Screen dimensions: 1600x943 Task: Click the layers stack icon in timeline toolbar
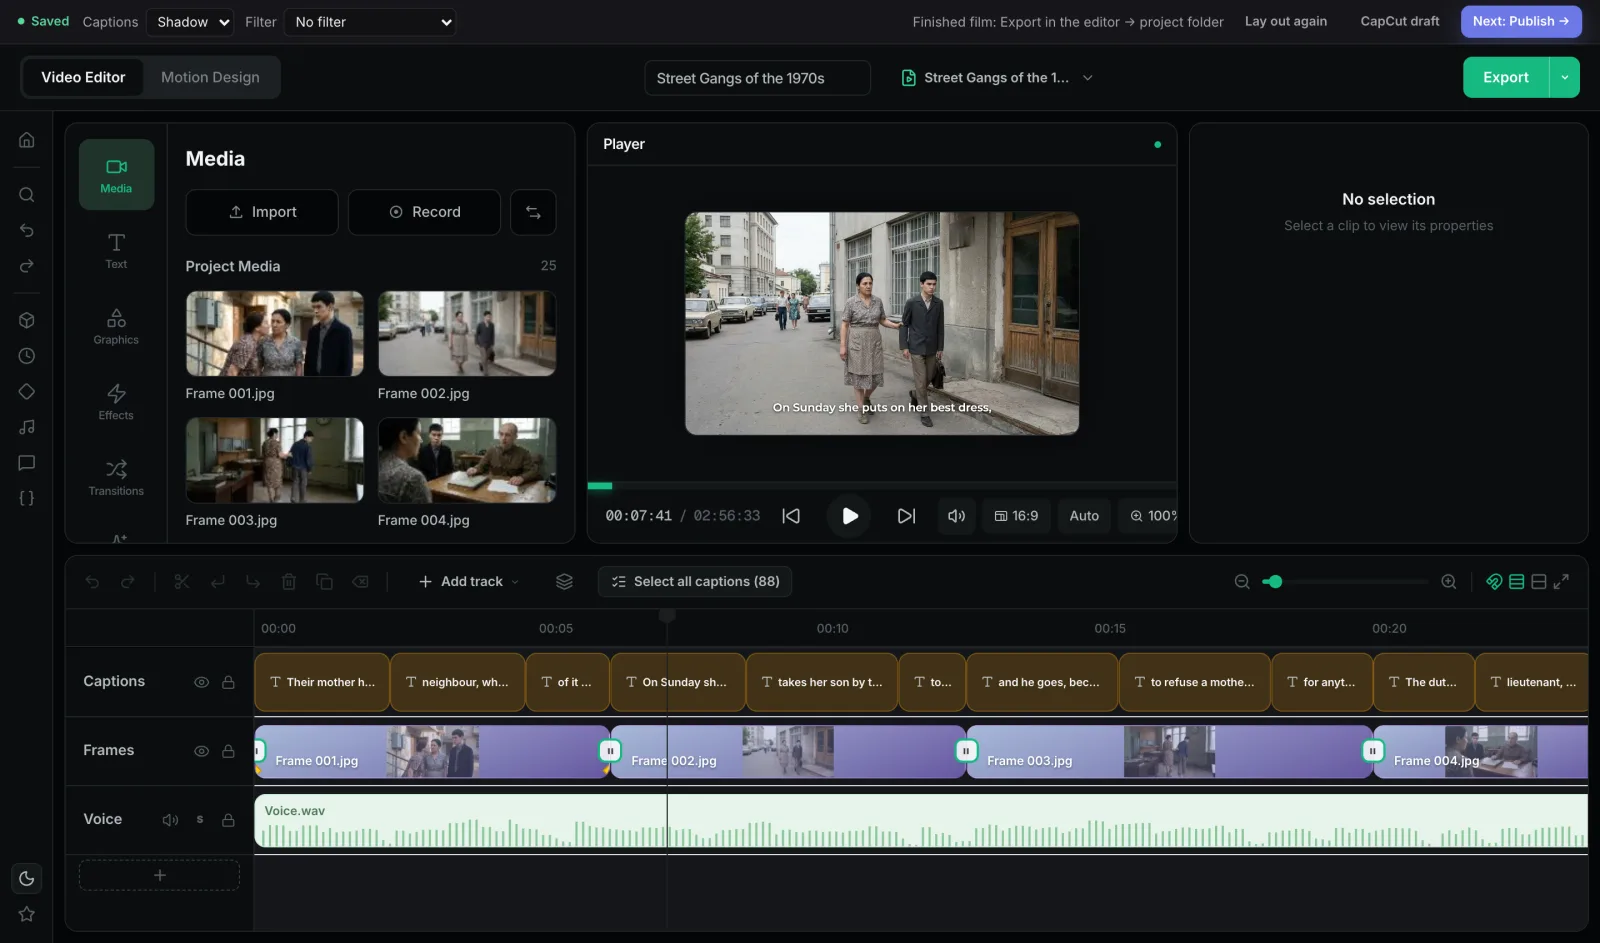[x=564, y=581]
